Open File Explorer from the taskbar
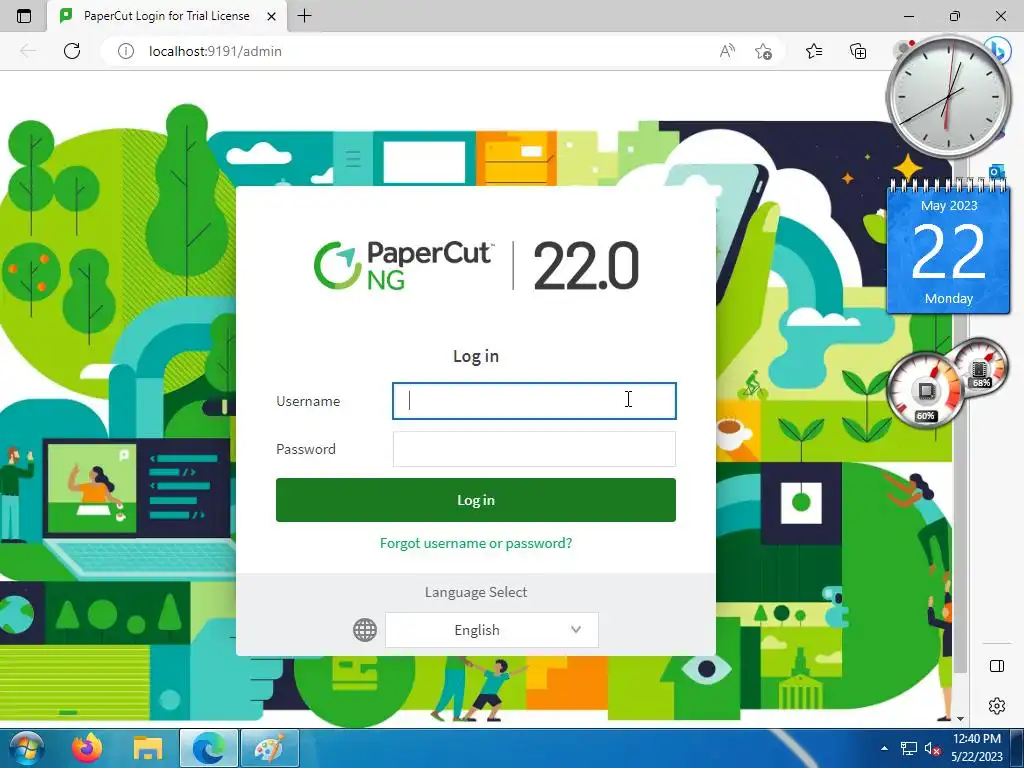This screenshot has width=1024, height=768. (148, 748)
